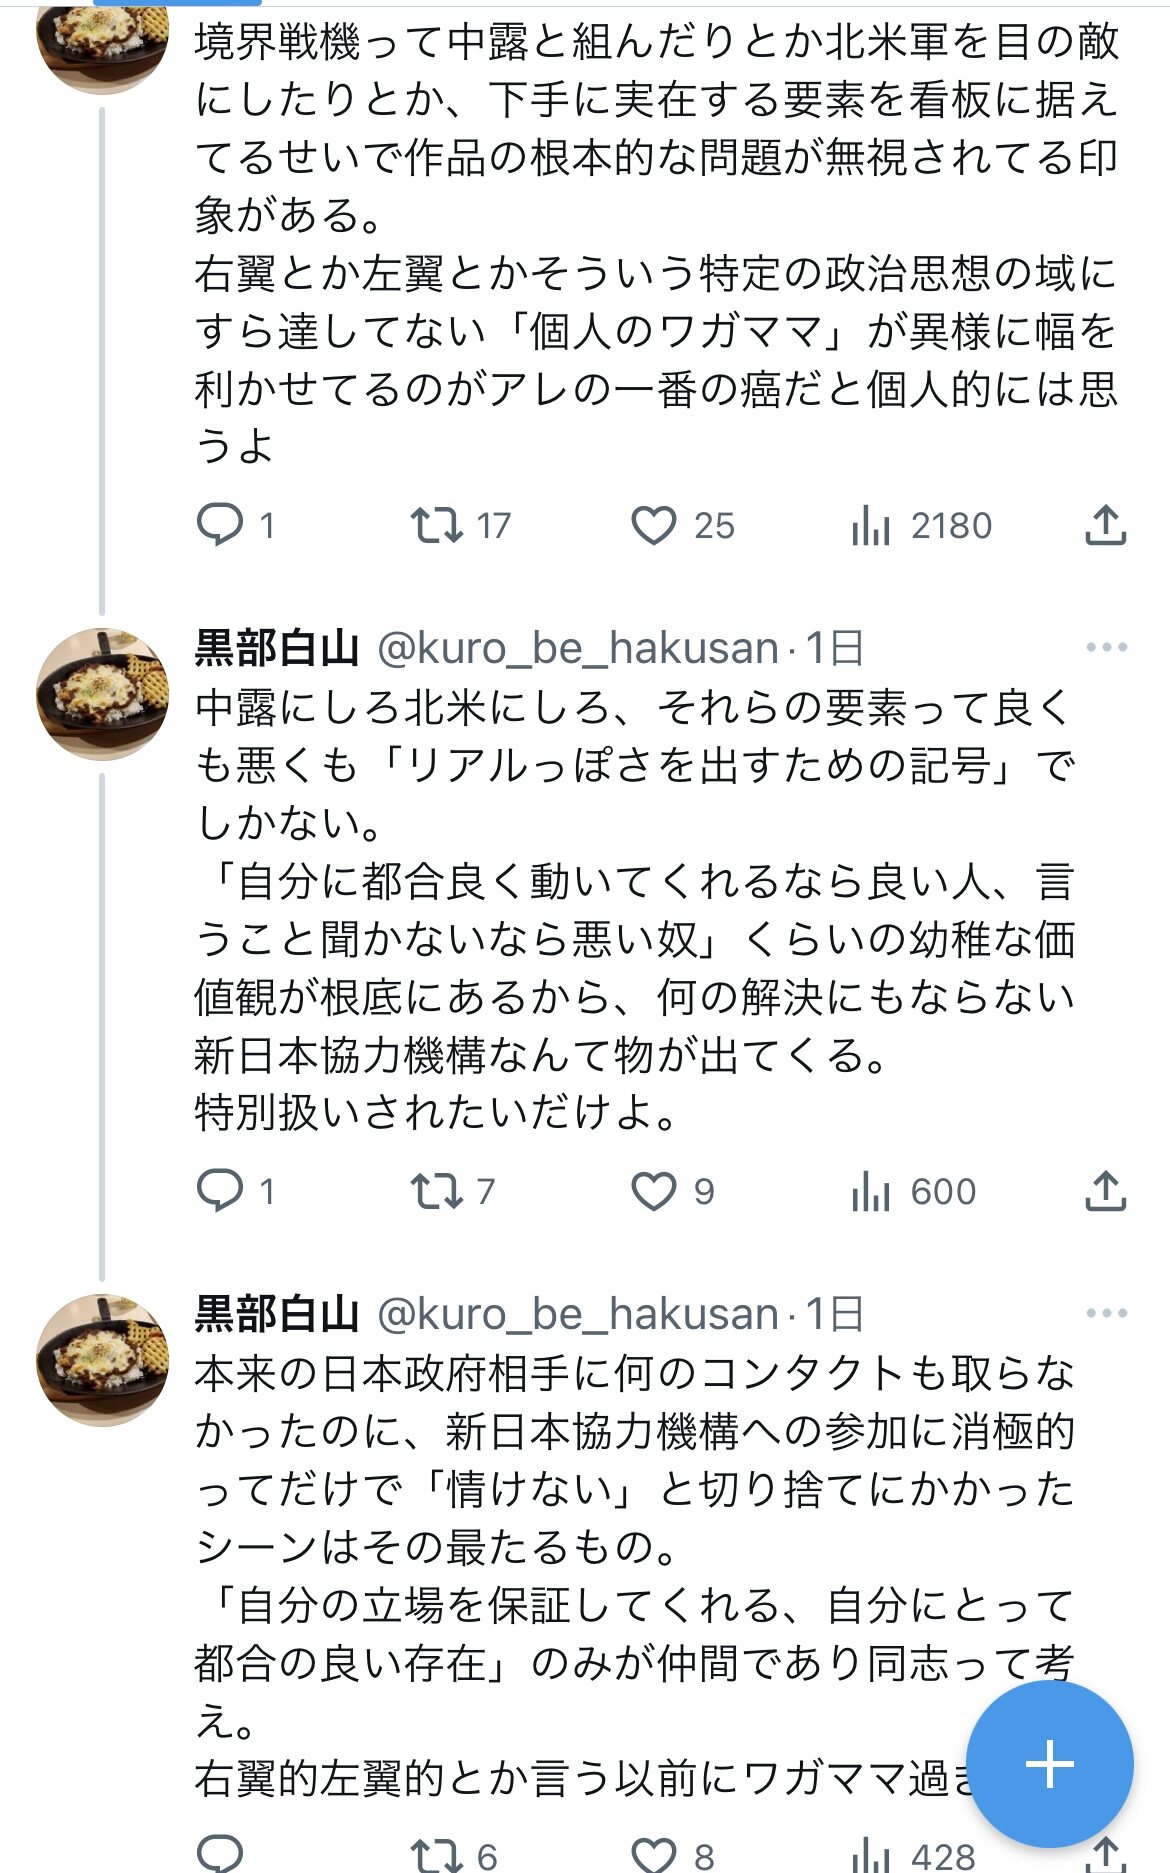This screenshot has width=1170, height=1873.
Task: Open the middle tweet's profile avatar
Action: 102,694
